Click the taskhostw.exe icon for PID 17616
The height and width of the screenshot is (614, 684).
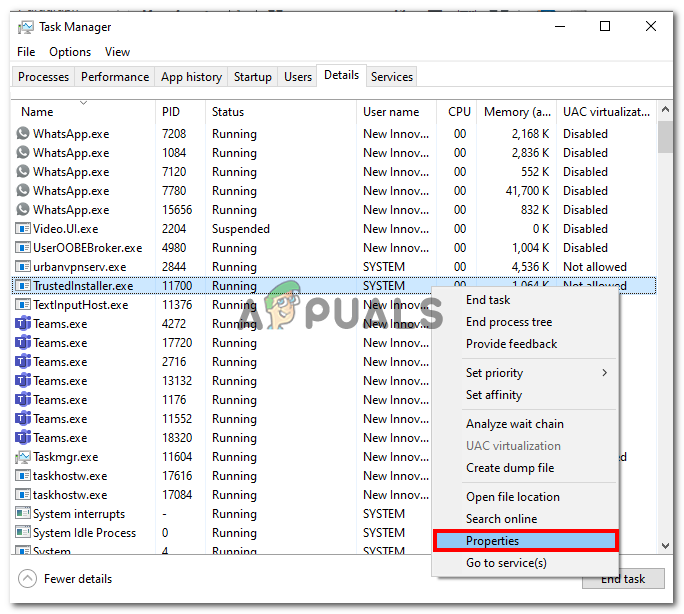pyautogui.click(x=23, y=476)
